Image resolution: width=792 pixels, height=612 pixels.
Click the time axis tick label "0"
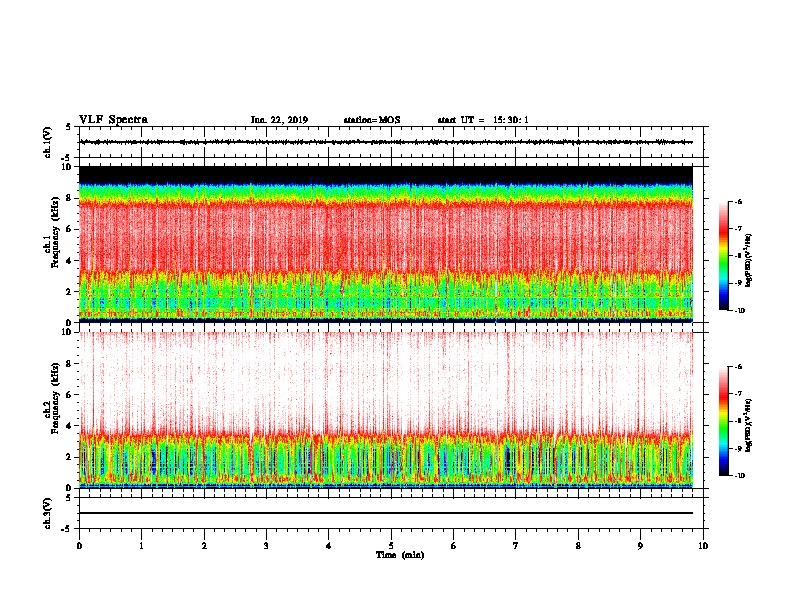(79, 546)
